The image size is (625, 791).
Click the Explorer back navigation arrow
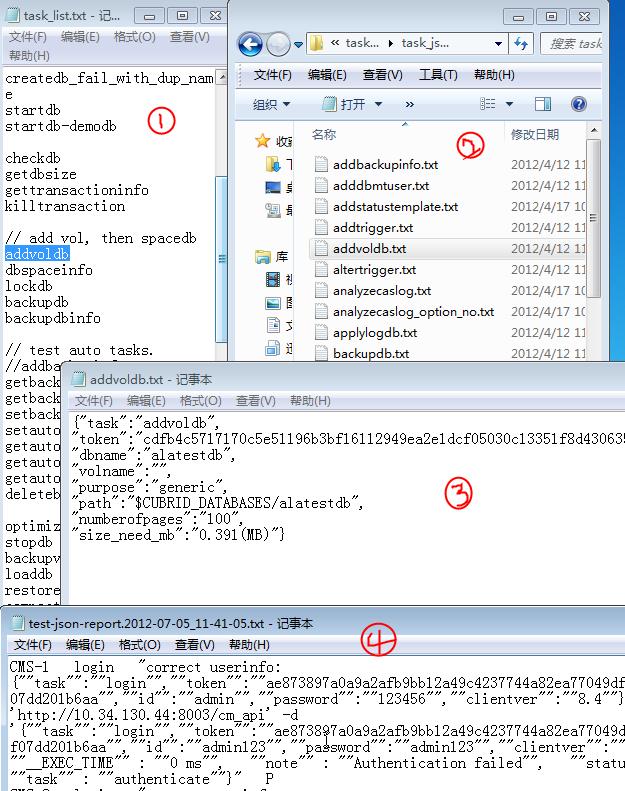[250, 44]
